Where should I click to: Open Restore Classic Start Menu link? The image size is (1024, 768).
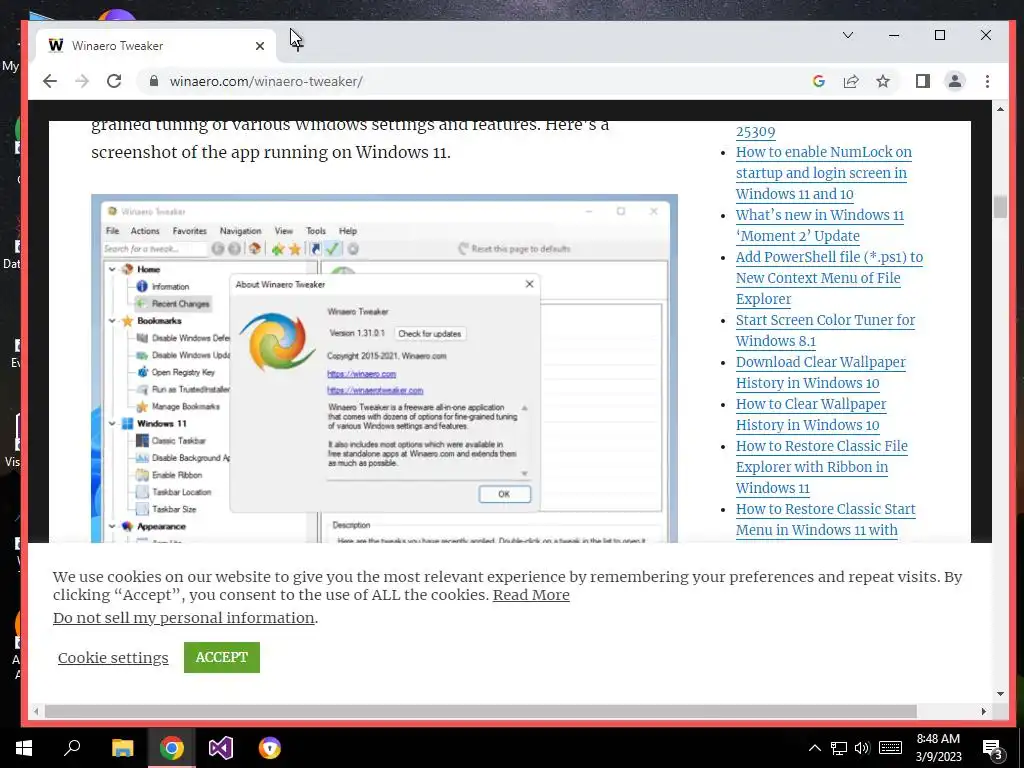click(825, 519)
